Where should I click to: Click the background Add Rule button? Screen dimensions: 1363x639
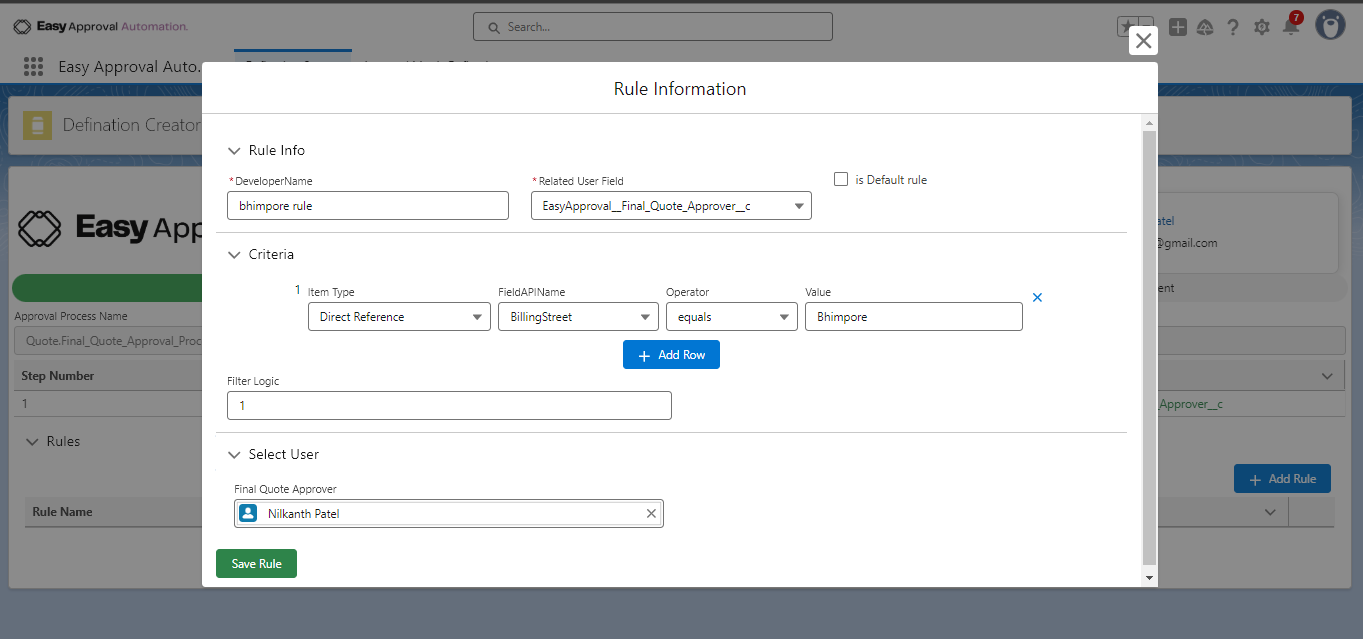coord(1282,479)
